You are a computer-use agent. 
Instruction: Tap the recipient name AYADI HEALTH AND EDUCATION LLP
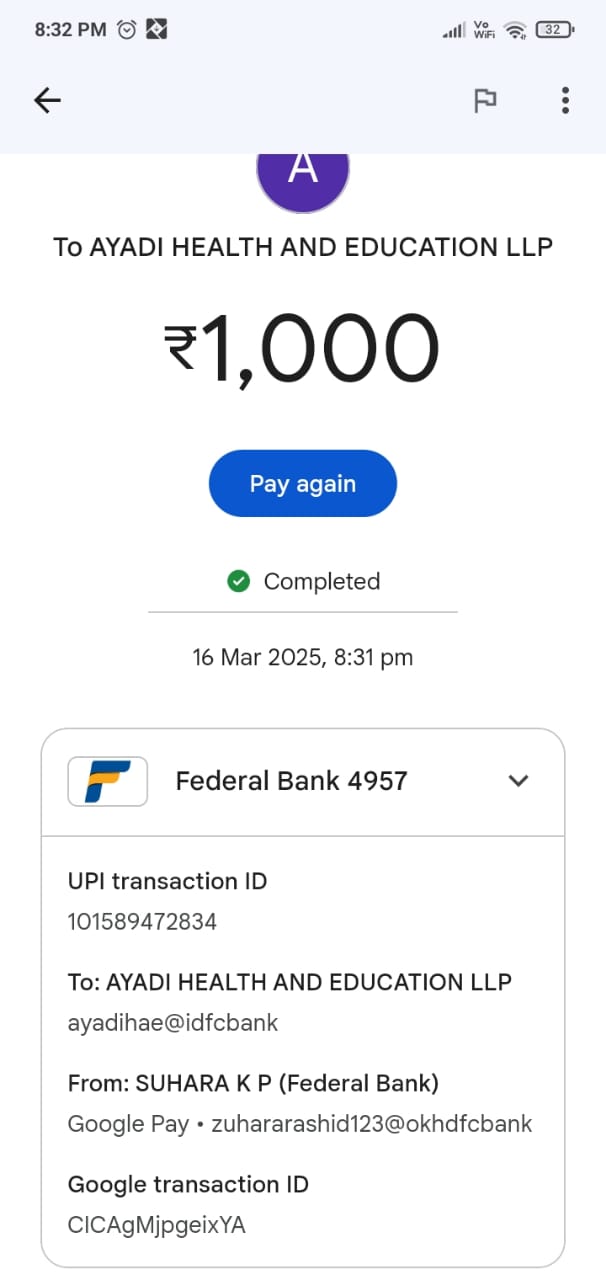302,247
